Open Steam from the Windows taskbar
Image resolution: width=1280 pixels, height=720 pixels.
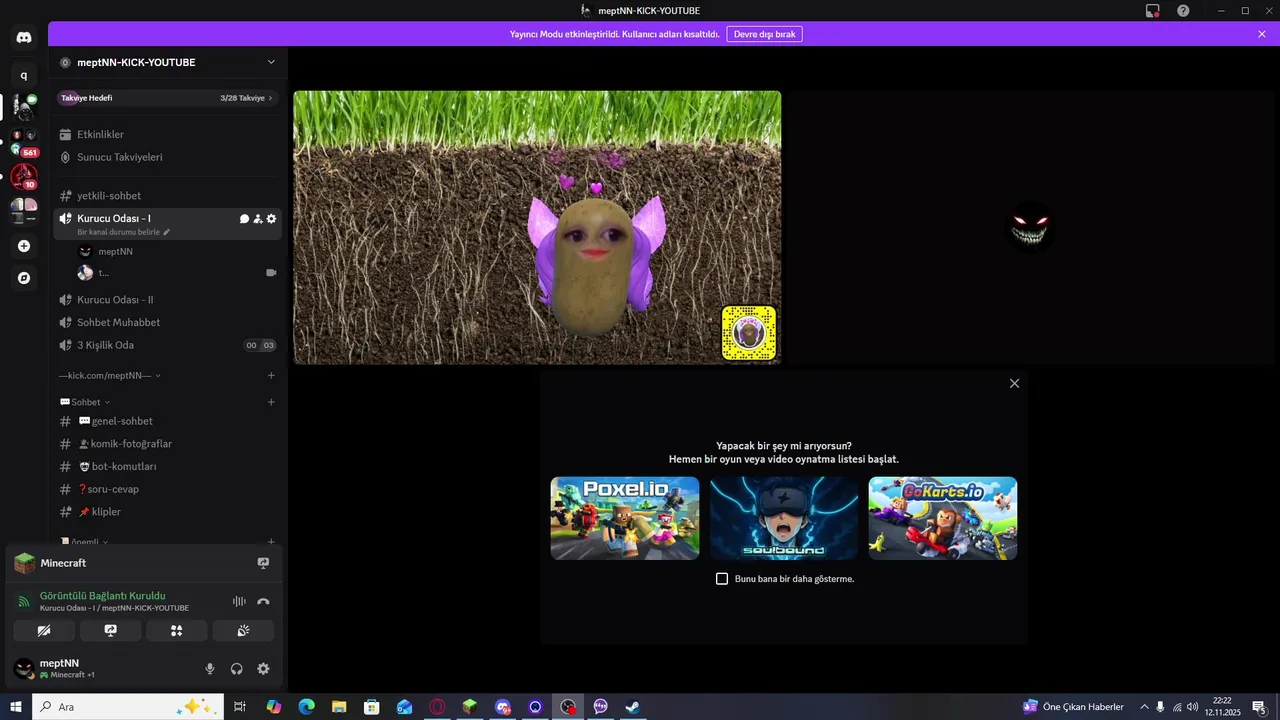[633, 707]
